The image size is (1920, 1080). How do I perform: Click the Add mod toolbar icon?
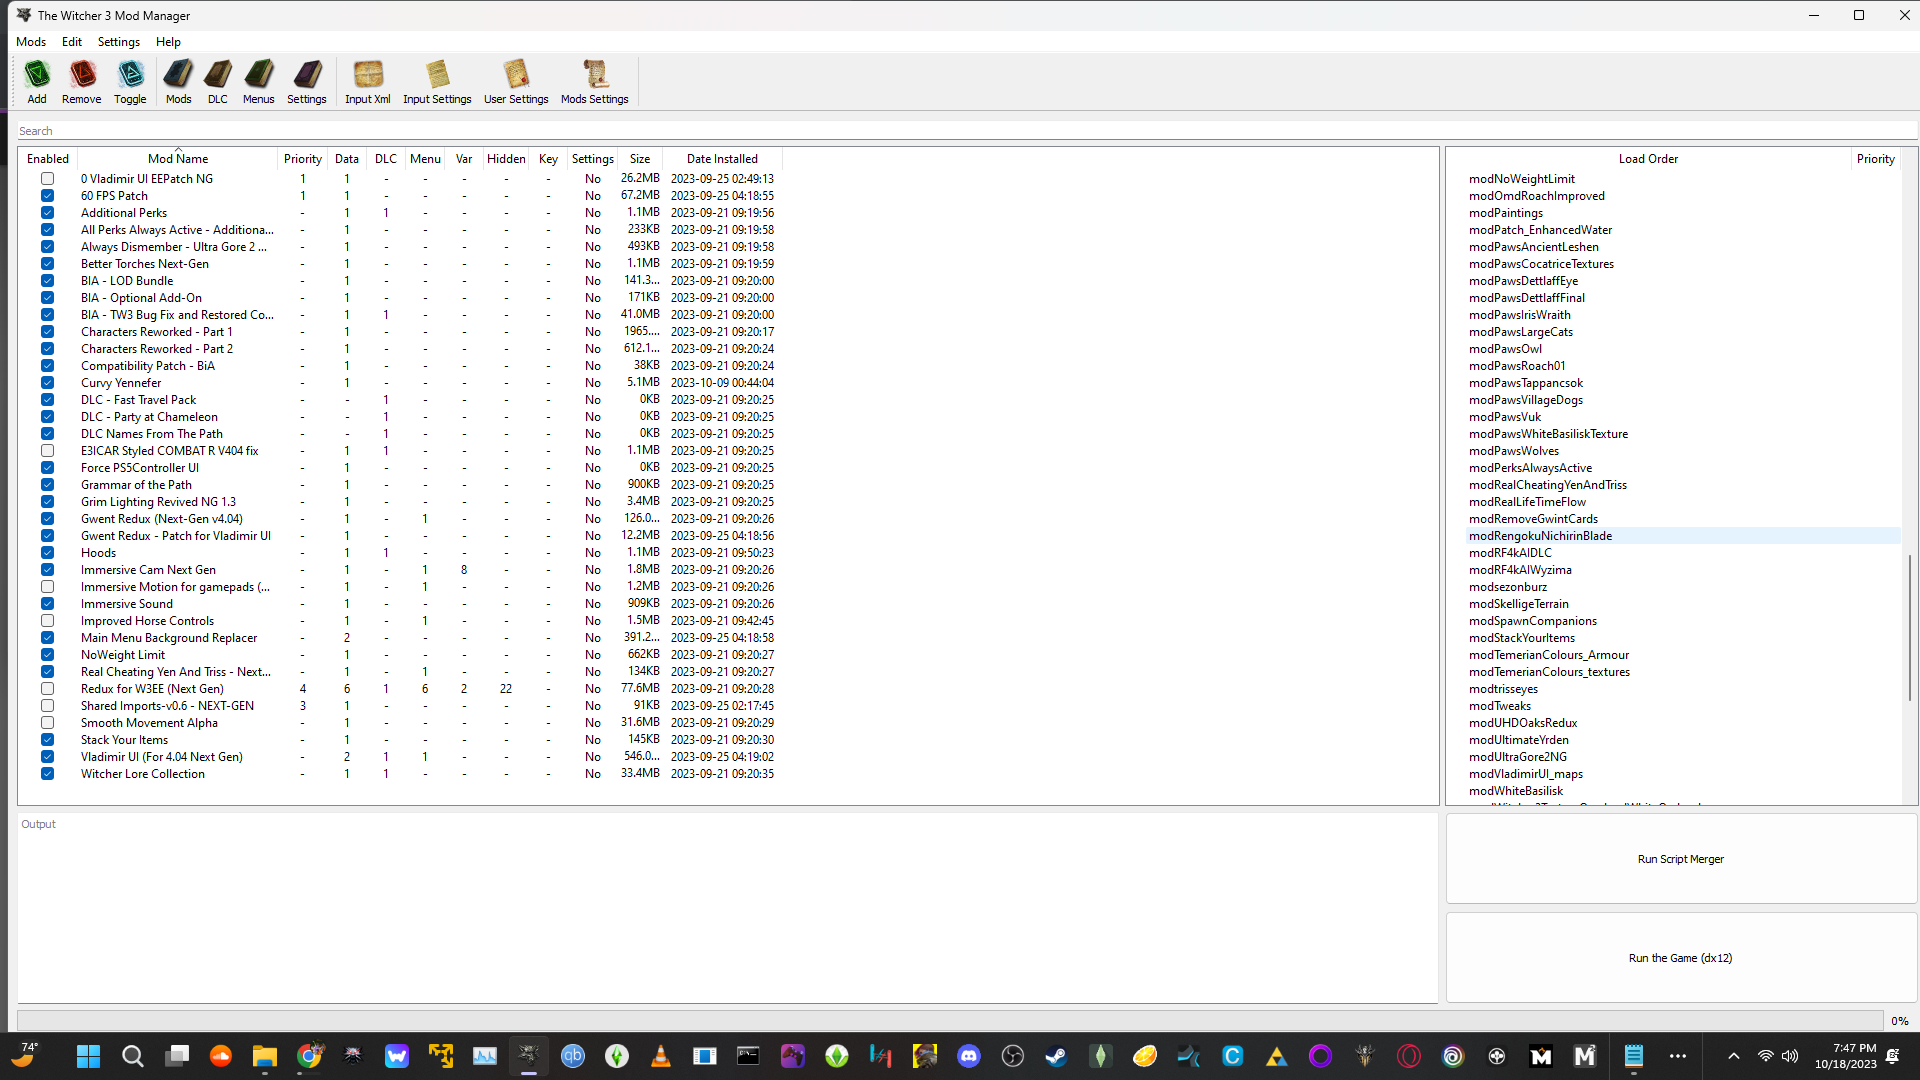(x=37, y=82)
